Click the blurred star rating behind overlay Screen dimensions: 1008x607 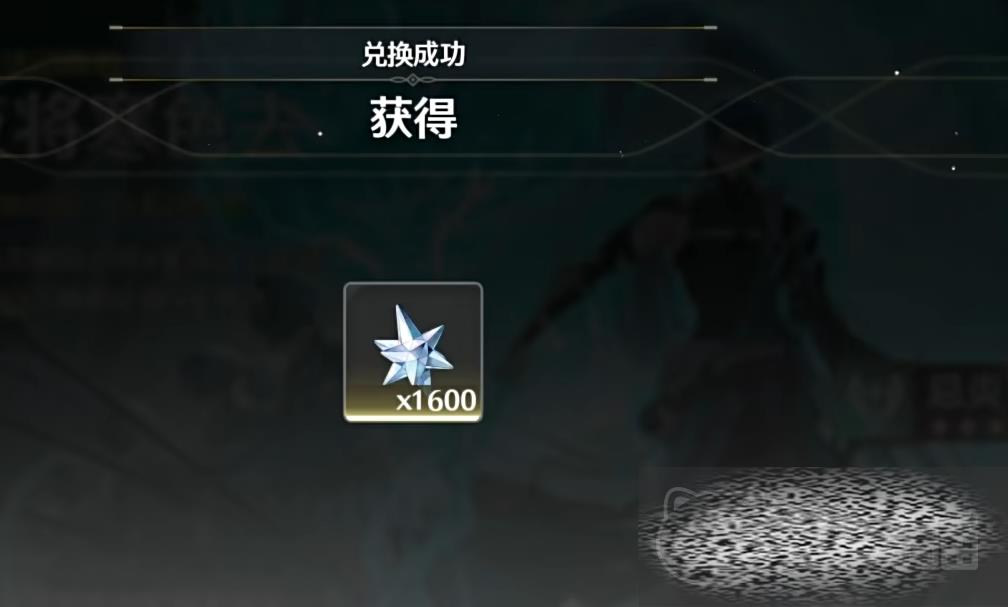pos(968,424)
